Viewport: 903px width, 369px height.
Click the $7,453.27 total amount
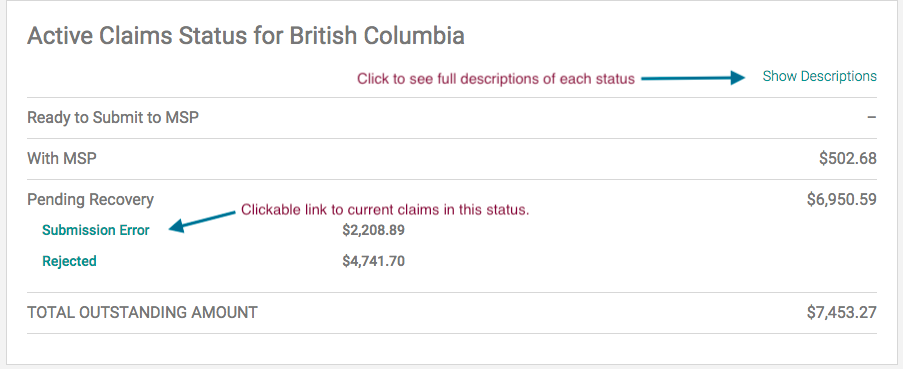pos(842,313)
